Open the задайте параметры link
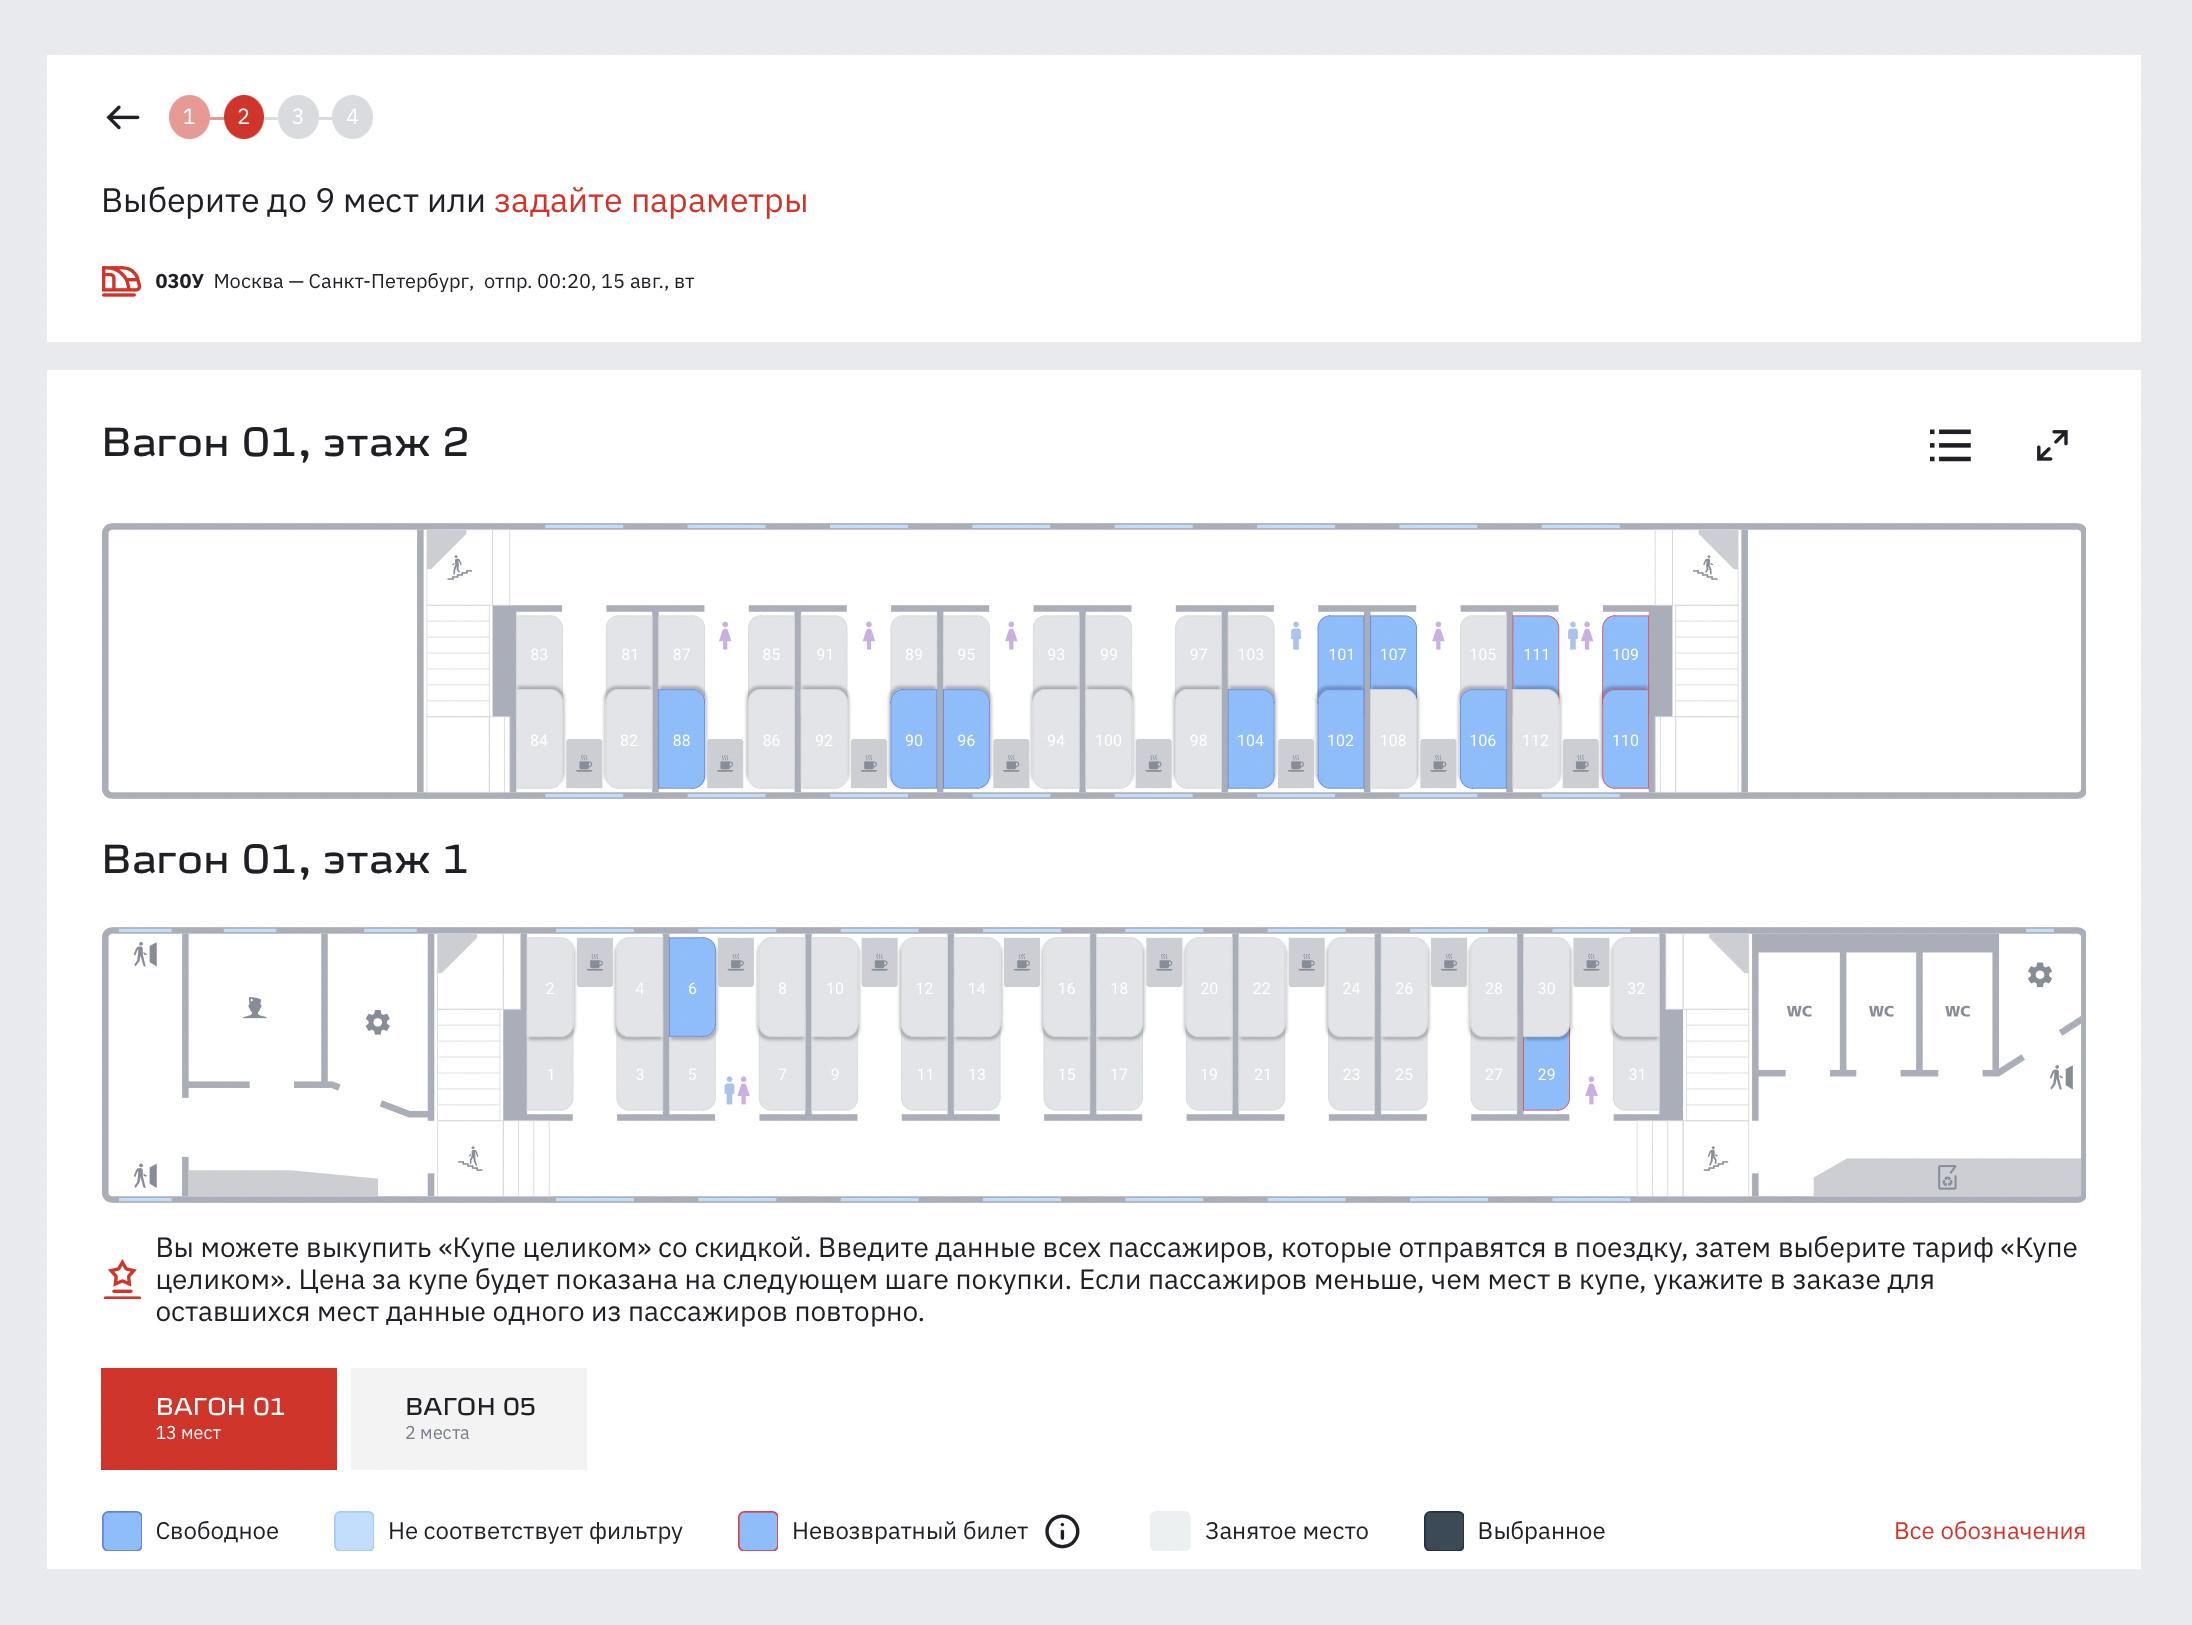Screen dimensions: 2192x1625 click(x=650, y=201)
